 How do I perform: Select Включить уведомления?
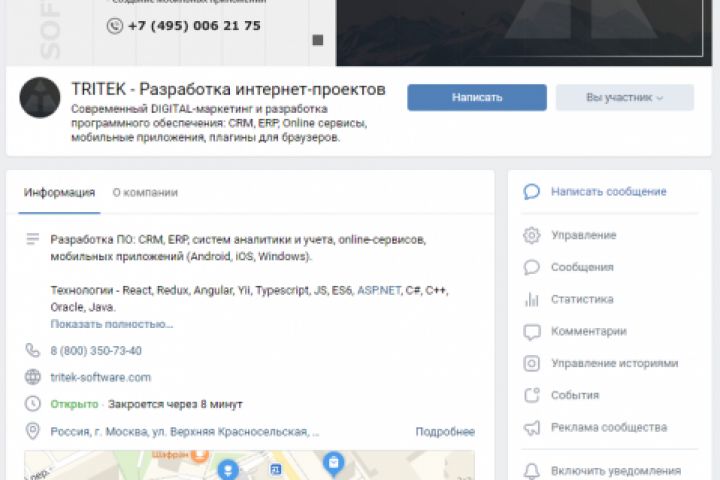pyautogui.click(x=616, y=471)
